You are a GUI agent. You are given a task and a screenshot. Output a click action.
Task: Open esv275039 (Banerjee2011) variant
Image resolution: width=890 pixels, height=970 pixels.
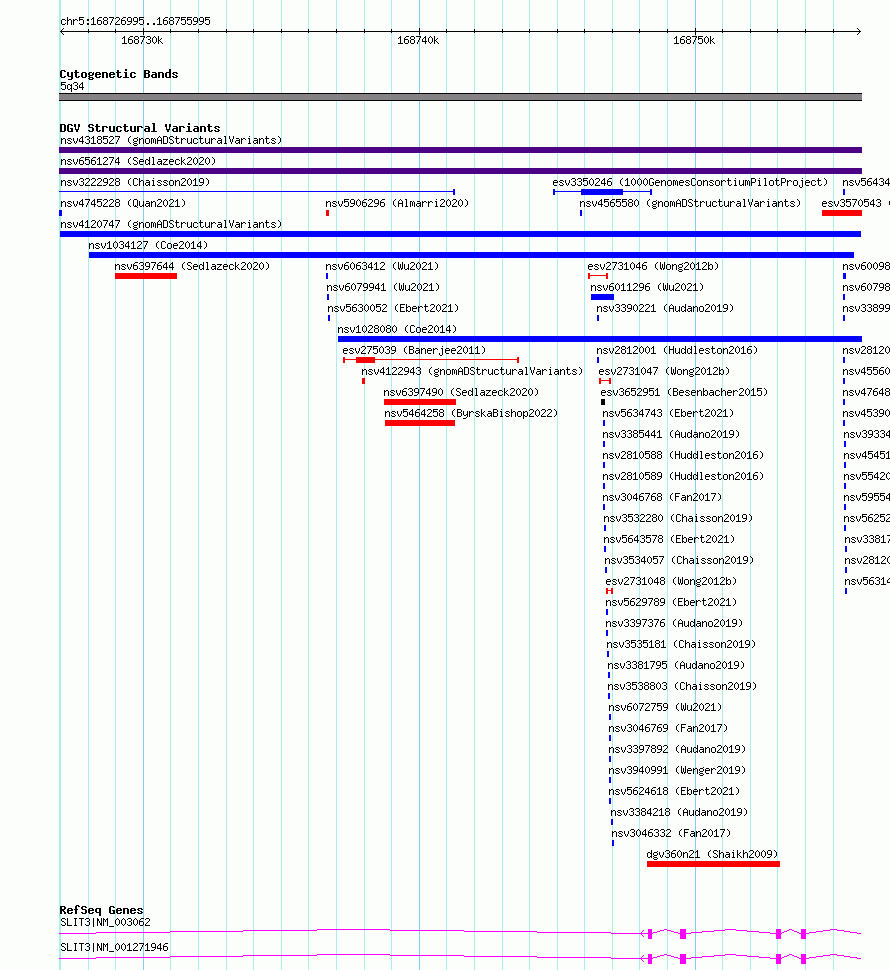pyautogui.click(x=414, y=351)
